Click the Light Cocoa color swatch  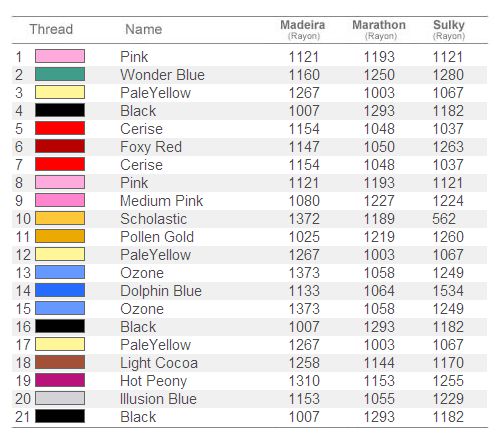click(x=60, y=362)
